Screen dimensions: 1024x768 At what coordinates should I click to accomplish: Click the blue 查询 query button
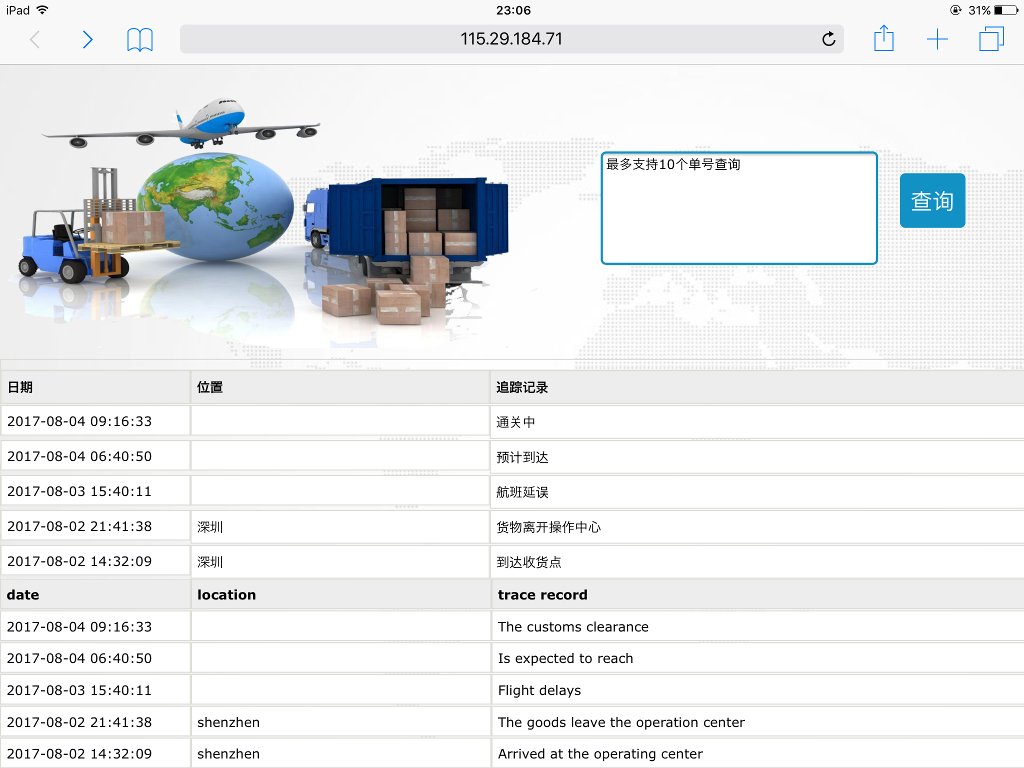[x=932, y=200]
